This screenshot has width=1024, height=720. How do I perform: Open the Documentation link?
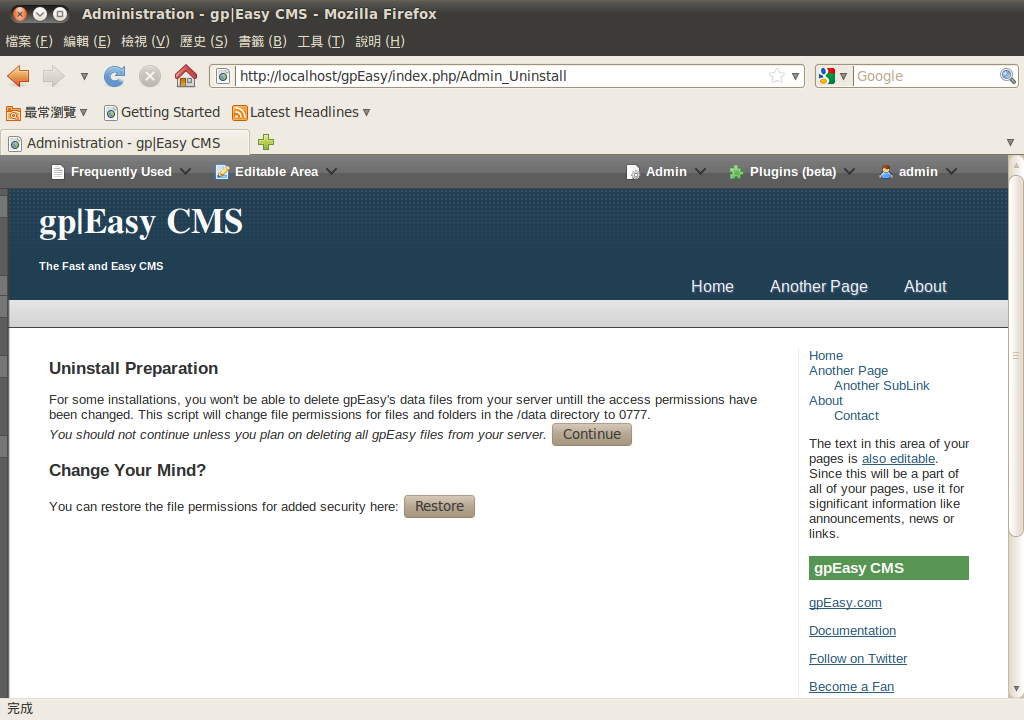tap(852, 630)
